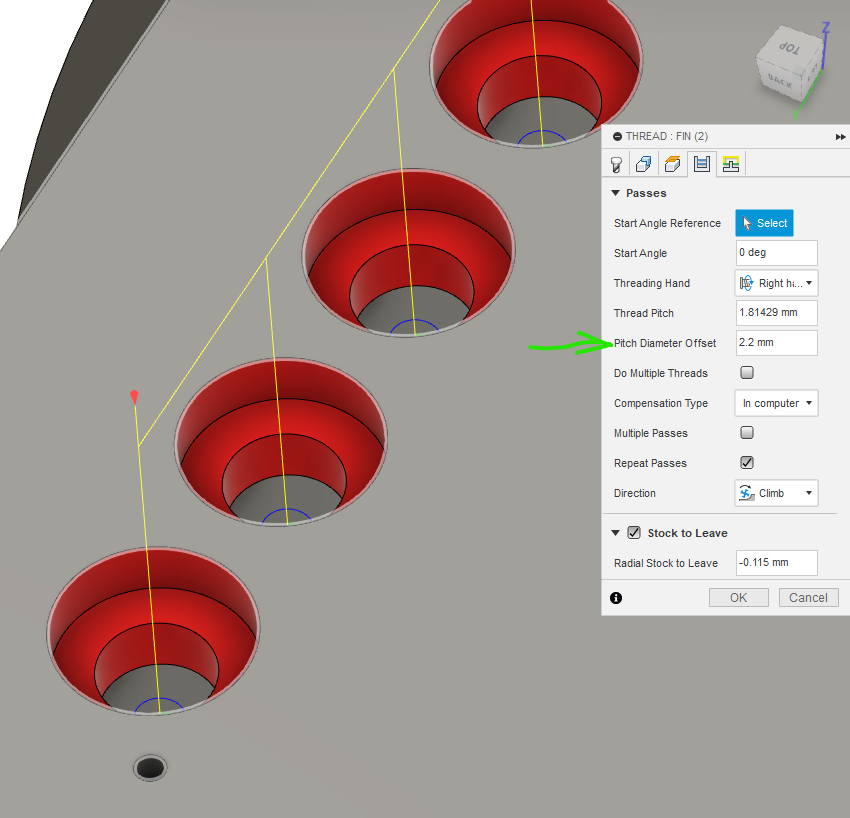Select the Passes tab icon
The width and height of the screenshot is (850, 818).
pyautogui.click(x=700, y=163)
